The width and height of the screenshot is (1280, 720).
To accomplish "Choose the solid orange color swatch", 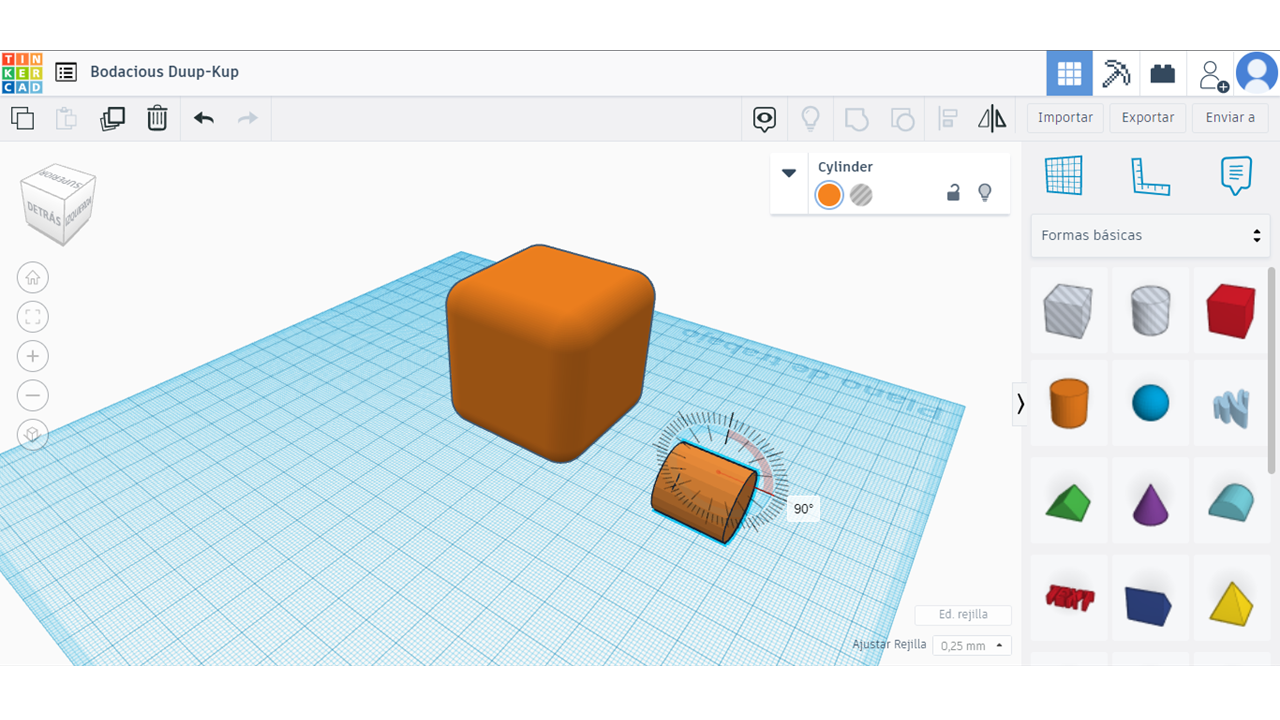I will pyautogui.click(x=829, y=194).
